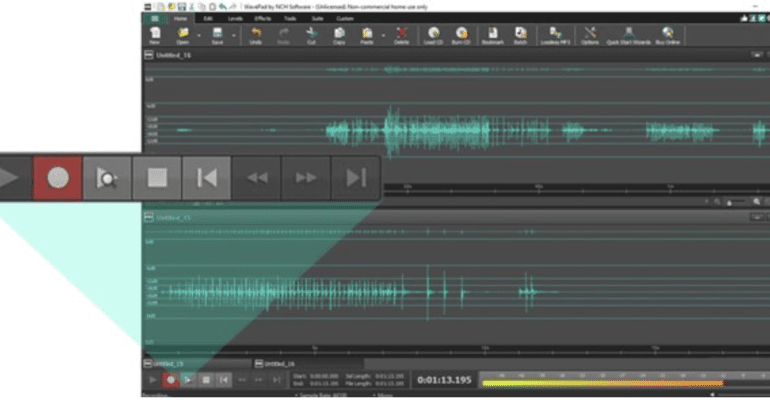Switch to the Home ribbon tab
Screen dimensions: 770x400
coord(180,19)
